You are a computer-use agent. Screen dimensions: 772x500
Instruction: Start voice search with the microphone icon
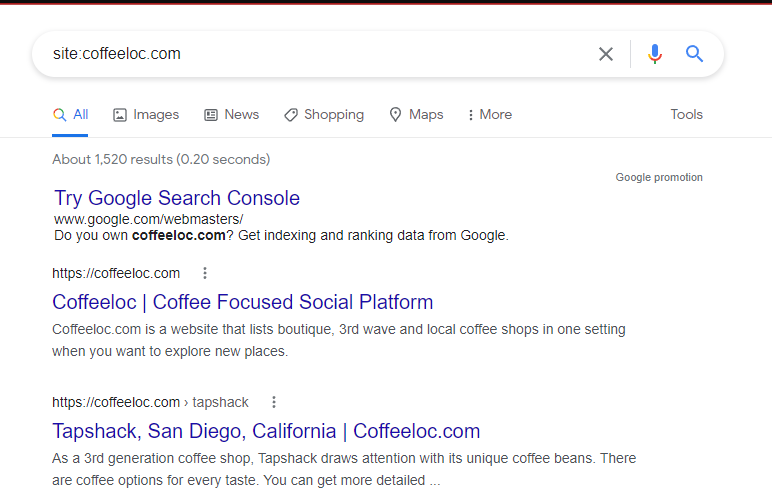[655, 54]
